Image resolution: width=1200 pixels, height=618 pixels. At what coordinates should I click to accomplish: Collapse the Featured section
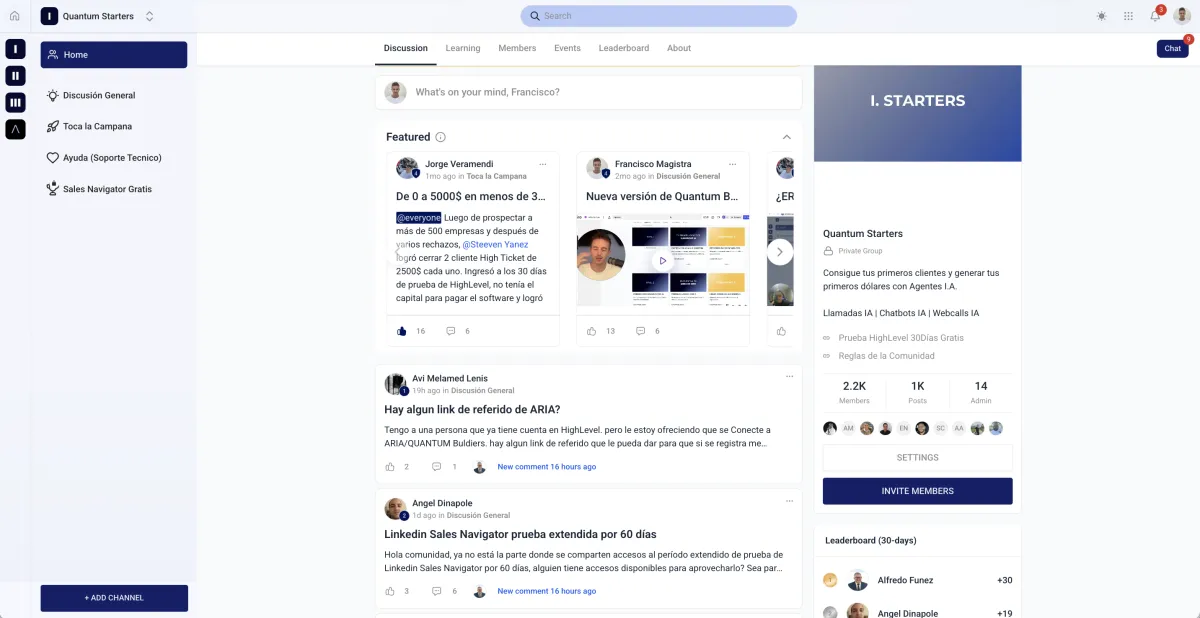click(787, 137)
